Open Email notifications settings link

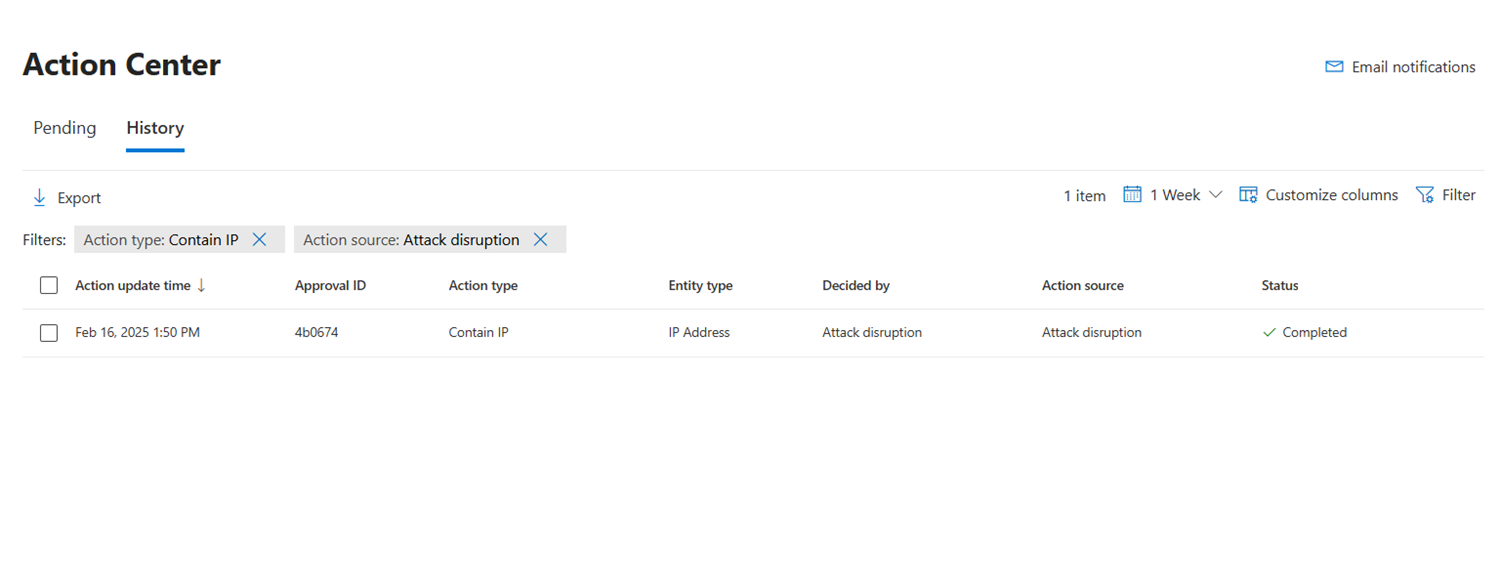pyautogui.click(x=1413, y=67)
